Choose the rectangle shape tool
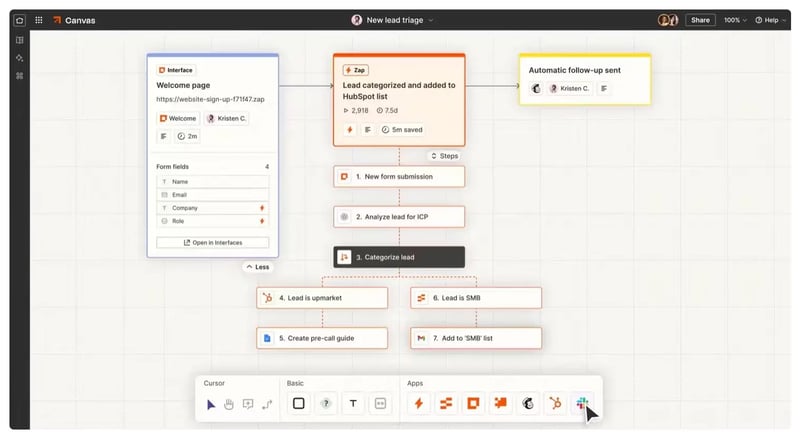The image size is (800, 439). [298, 404]
